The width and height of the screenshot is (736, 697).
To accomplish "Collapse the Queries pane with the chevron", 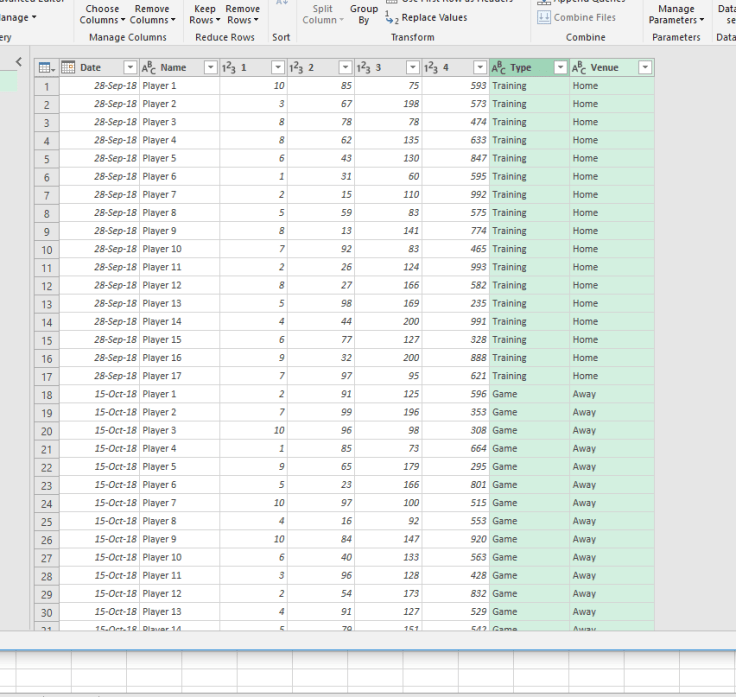I will click(18, 63).
